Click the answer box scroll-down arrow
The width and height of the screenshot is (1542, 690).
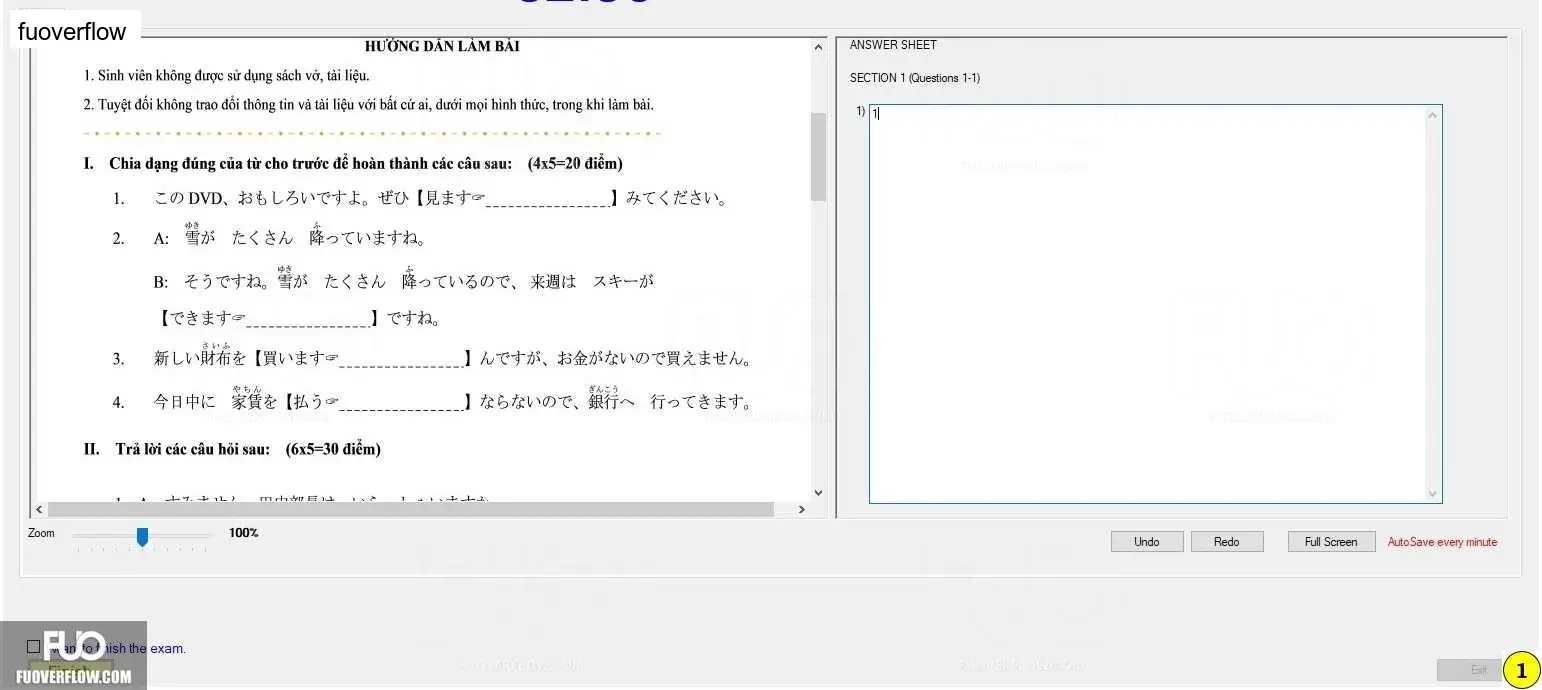coord(1432,493)
